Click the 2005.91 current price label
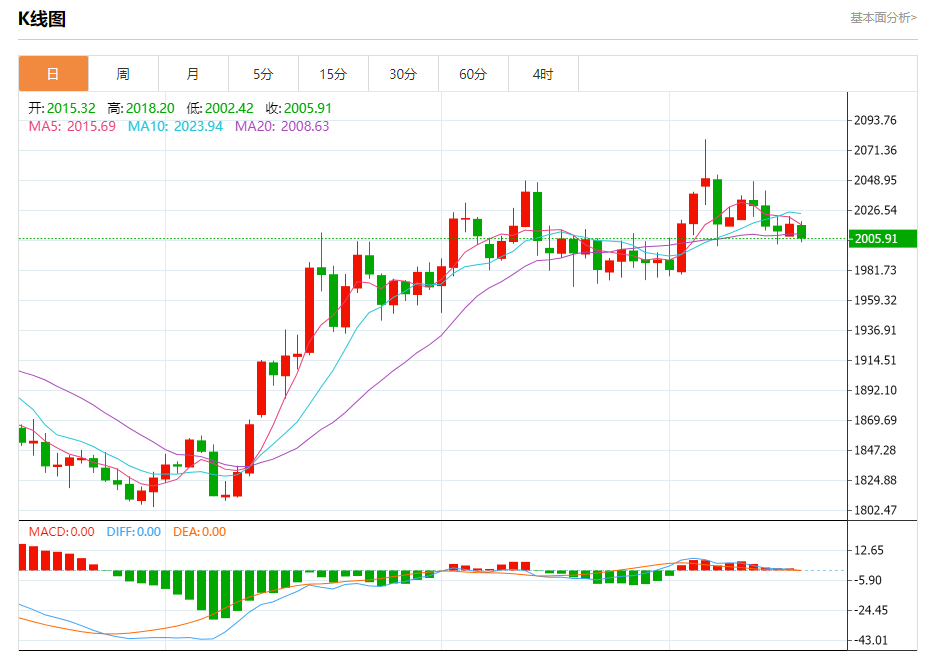Viewport: 929px width, 651px height. 882,239
